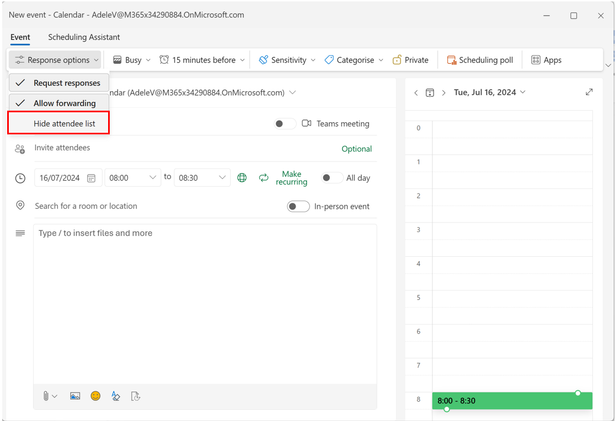Expand the calendar pane with the arrows icon
This screenshot has height=421, width=615.
point(589,92)
